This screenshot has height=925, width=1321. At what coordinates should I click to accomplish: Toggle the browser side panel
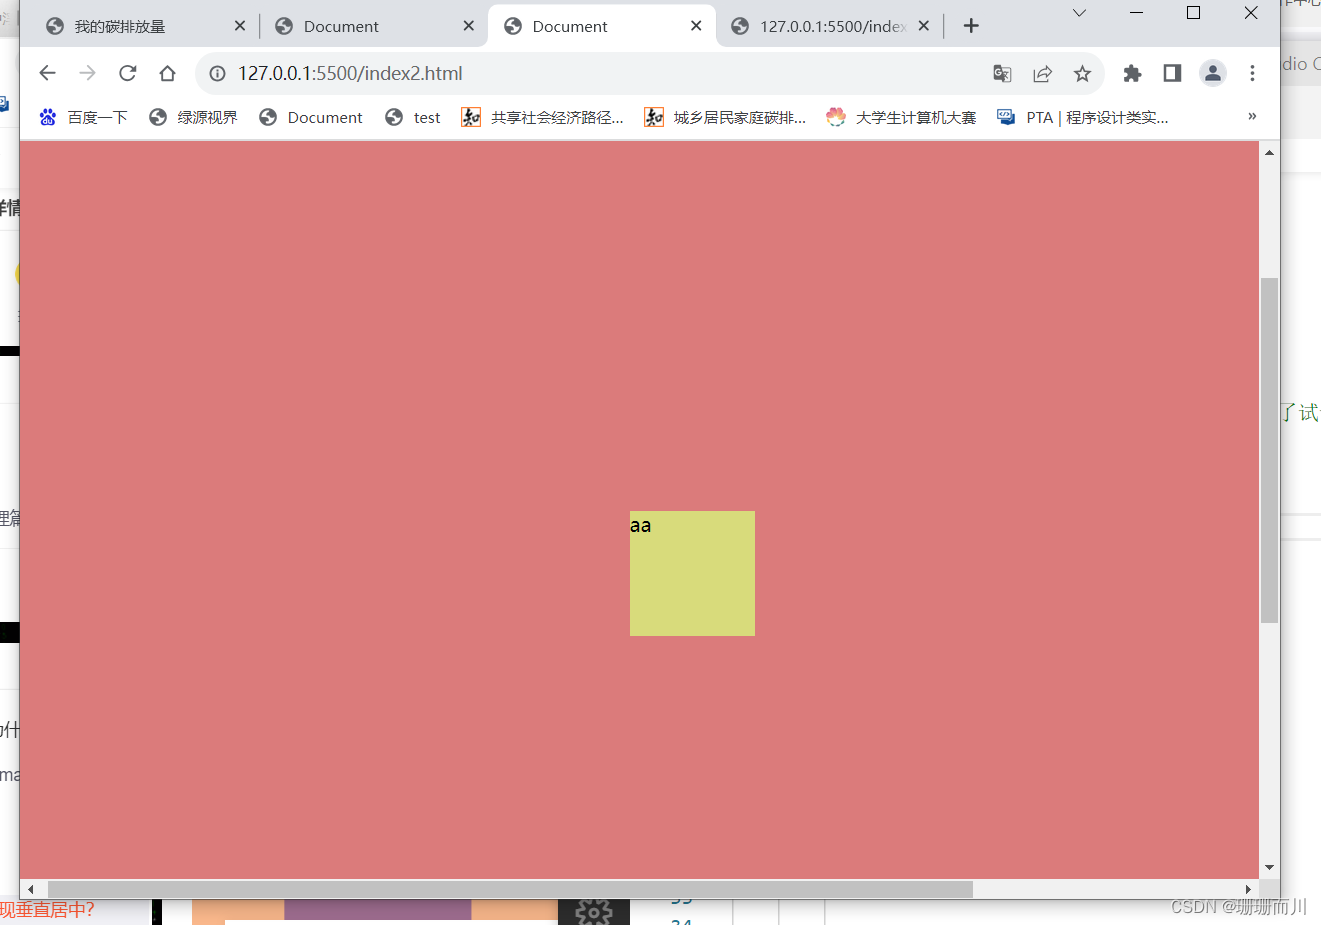pos(1172,73)
